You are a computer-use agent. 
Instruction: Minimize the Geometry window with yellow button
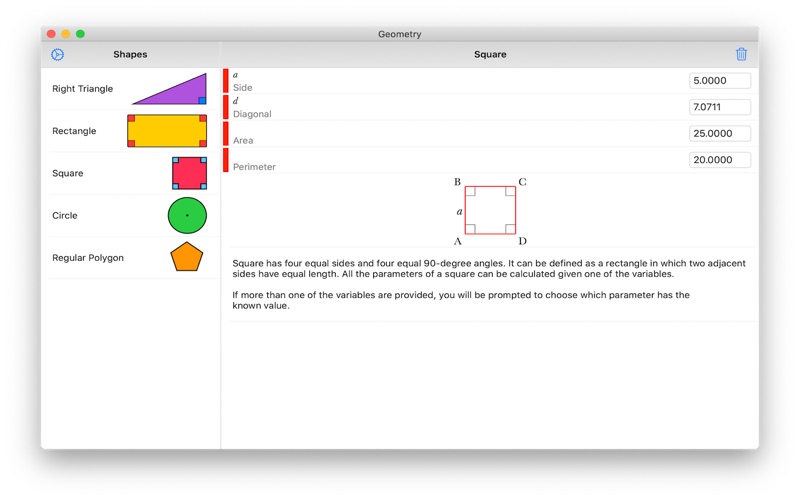(x=66, y=34)
